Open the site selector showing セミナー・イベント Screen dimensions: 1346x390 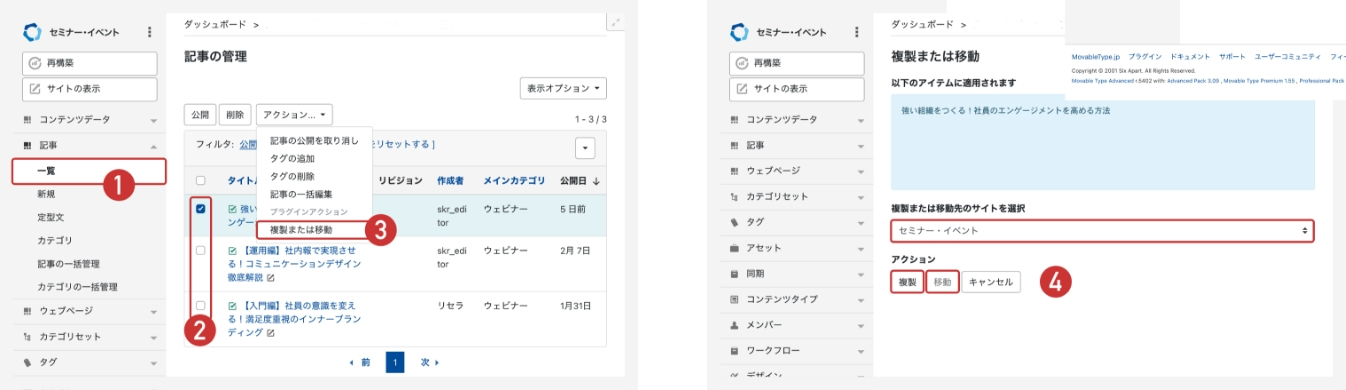[x=1102, y=231]
